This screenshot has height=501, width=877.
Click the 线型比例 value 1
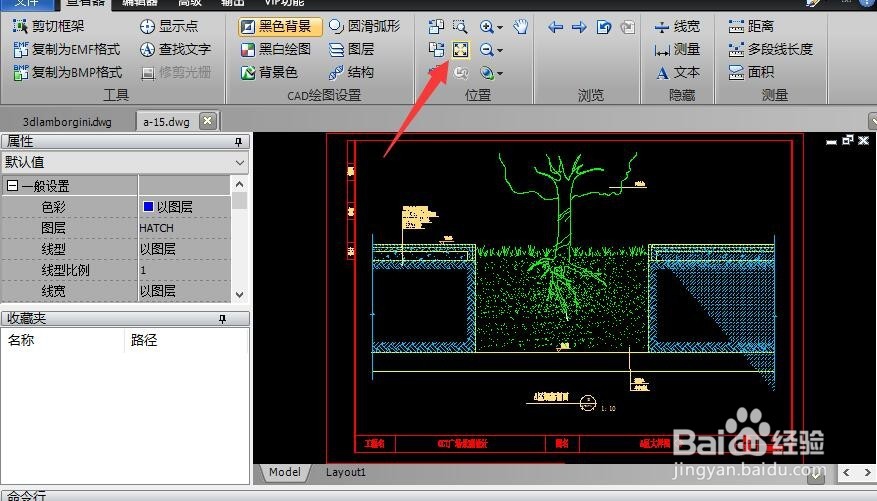tap(184, 271)
